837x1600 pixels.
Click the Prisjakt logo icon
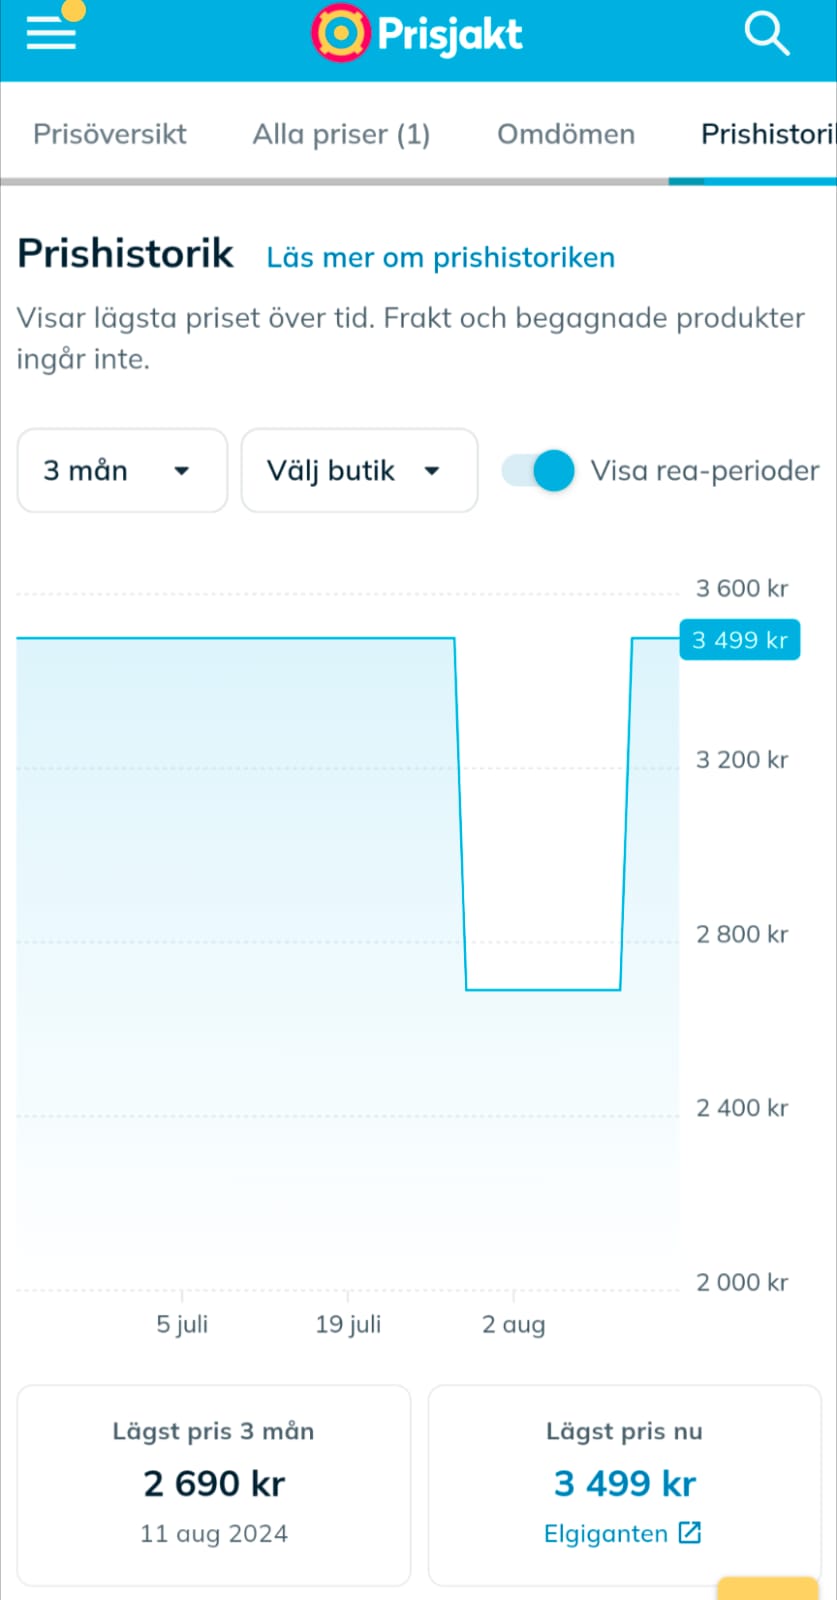(x=341, y=34)
